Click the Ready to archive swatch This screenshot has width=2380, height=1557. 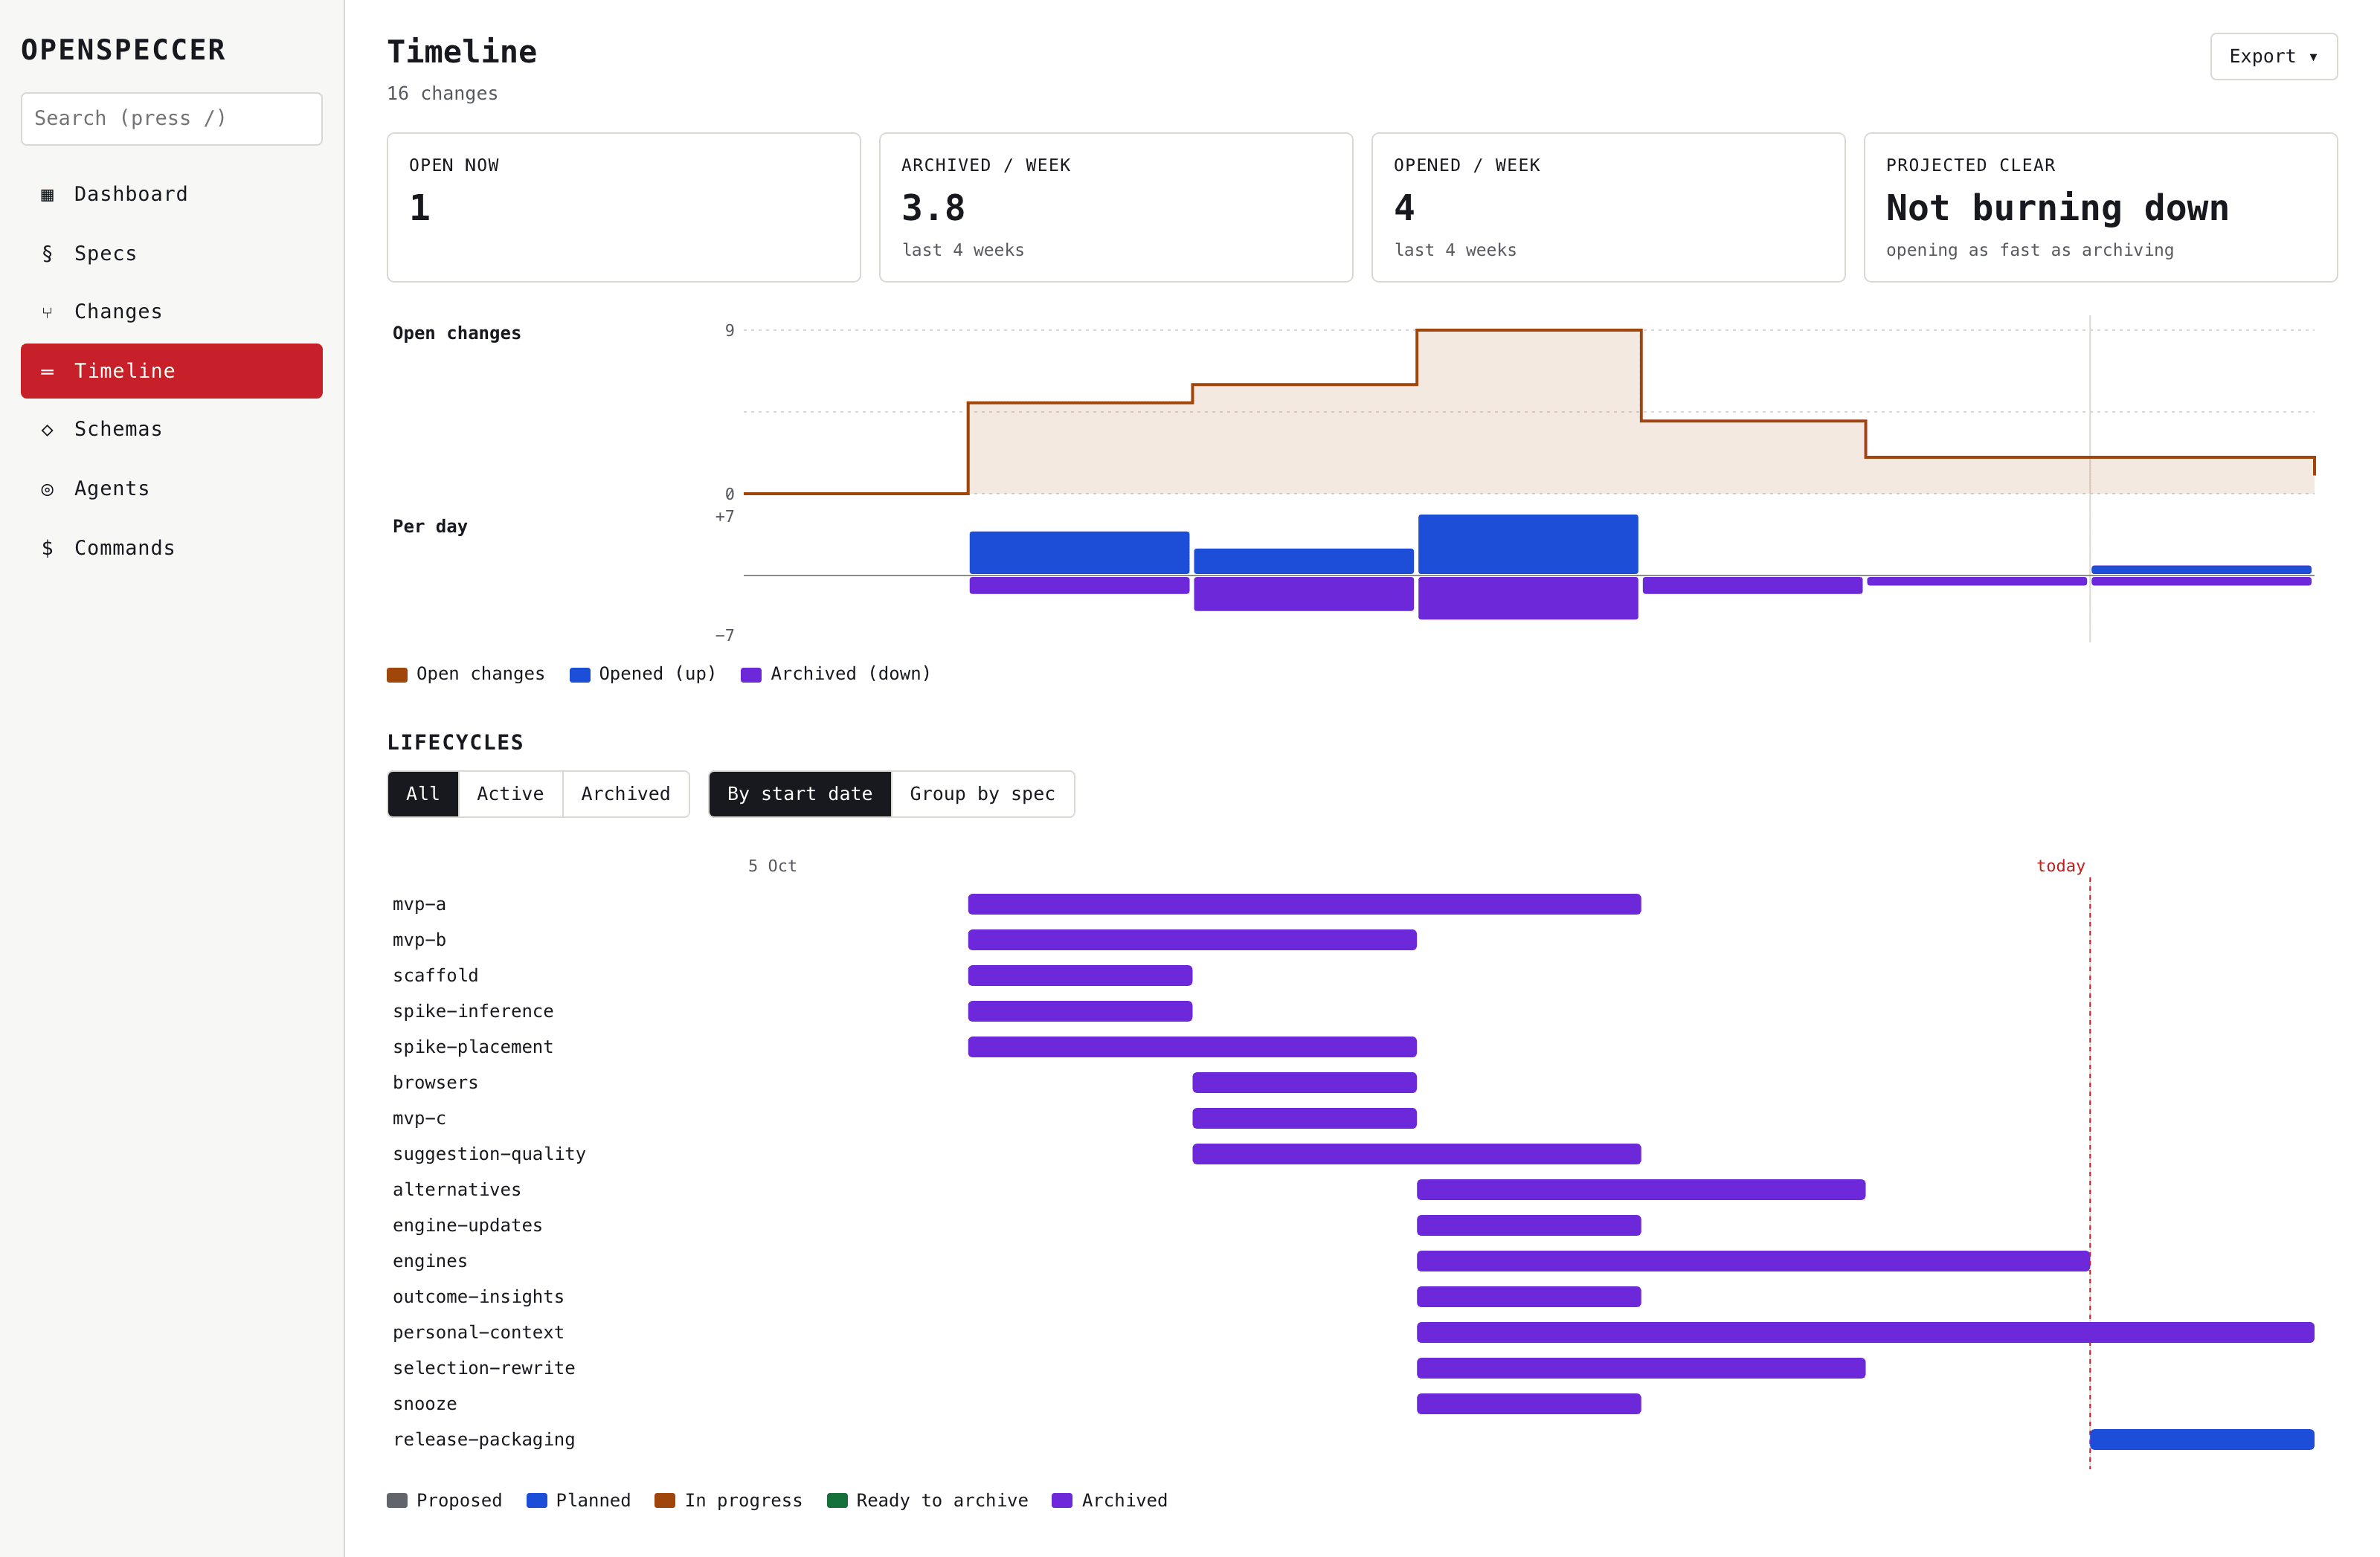[x=838, y=1501]
